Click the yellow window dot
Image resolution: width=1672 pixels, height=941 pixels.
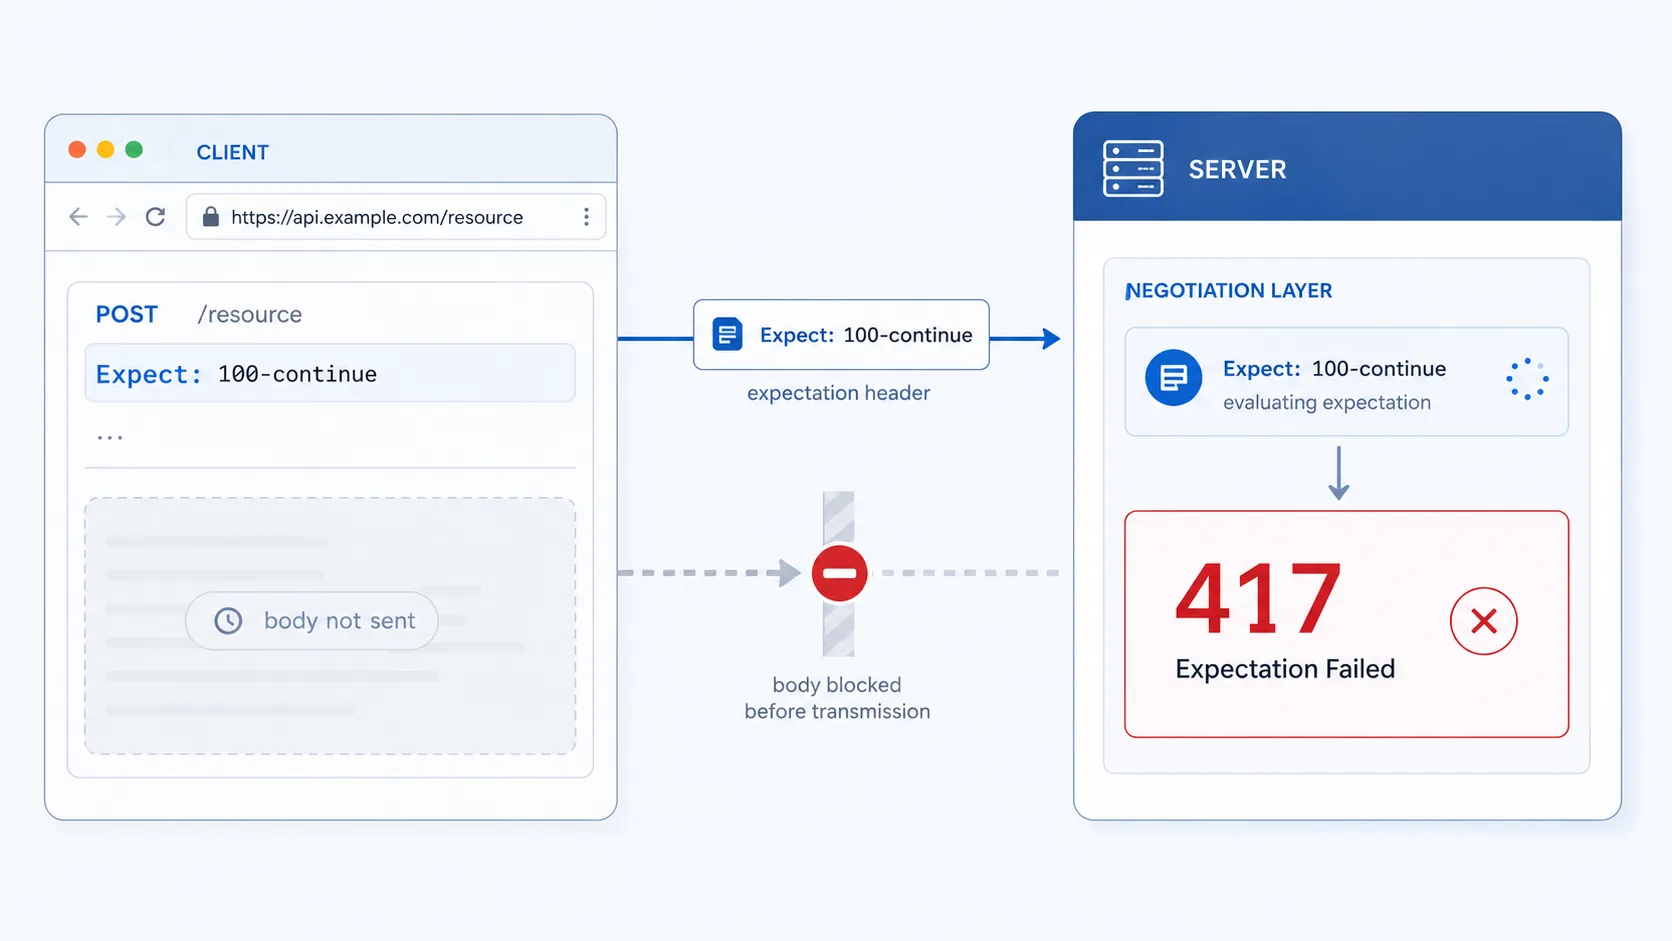[x=105, y=150]
